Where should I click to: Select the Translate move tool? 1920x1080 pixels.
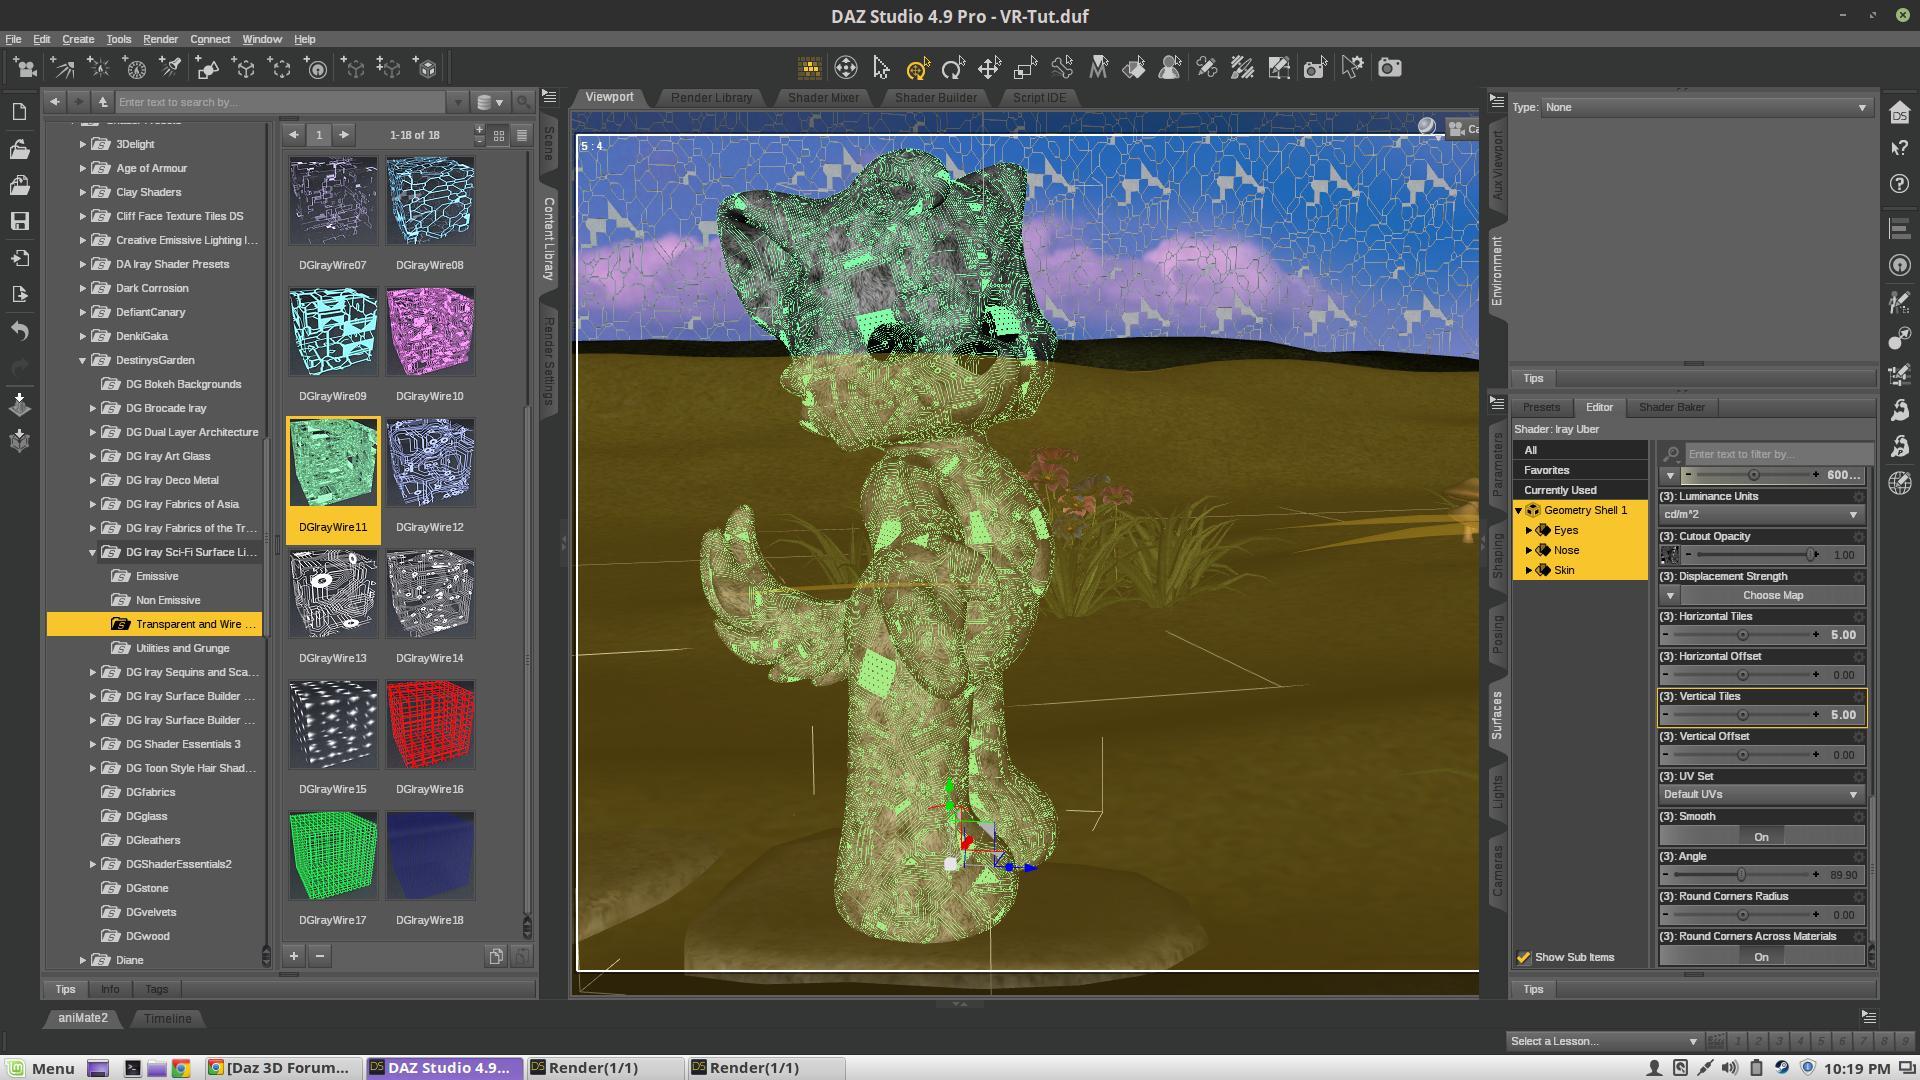pyautogui.click(x=989, y=68)
